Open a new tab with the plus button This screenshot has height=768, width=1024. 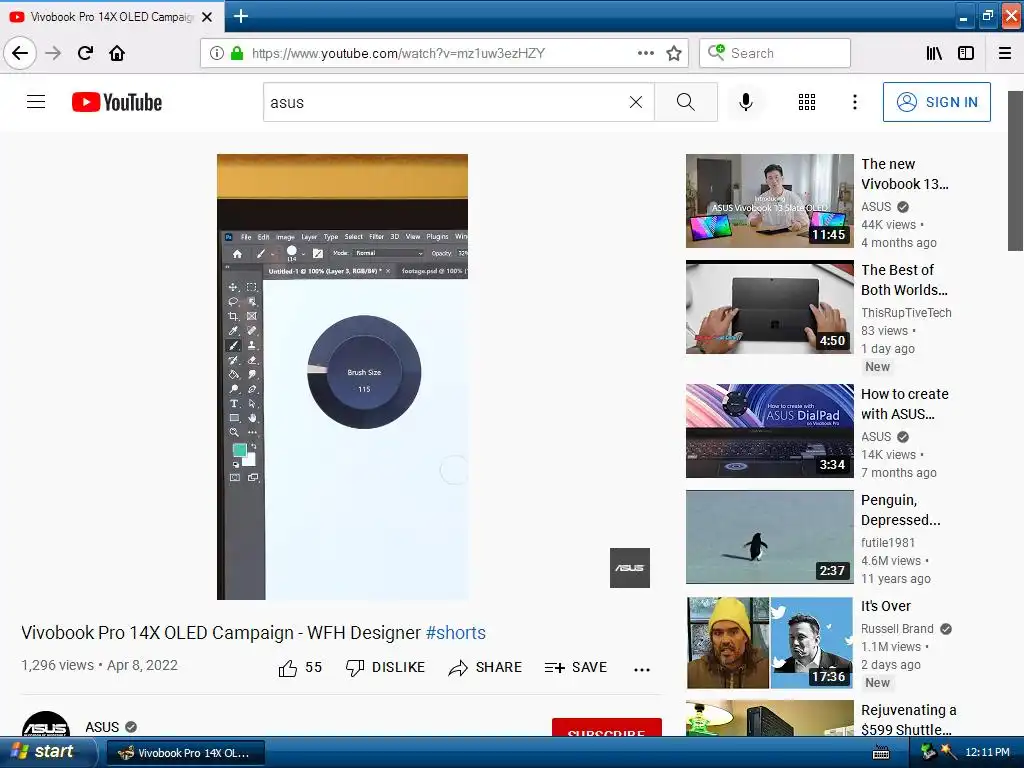[241, 16]
